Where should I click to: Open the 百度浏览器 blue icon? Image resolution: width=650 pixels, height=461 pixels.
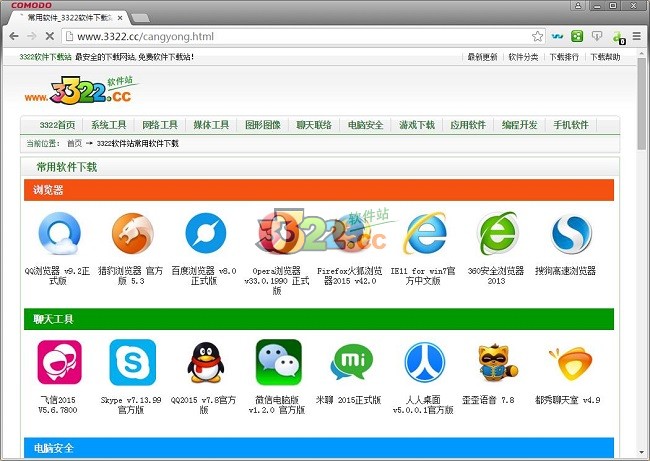coord(206,233)
